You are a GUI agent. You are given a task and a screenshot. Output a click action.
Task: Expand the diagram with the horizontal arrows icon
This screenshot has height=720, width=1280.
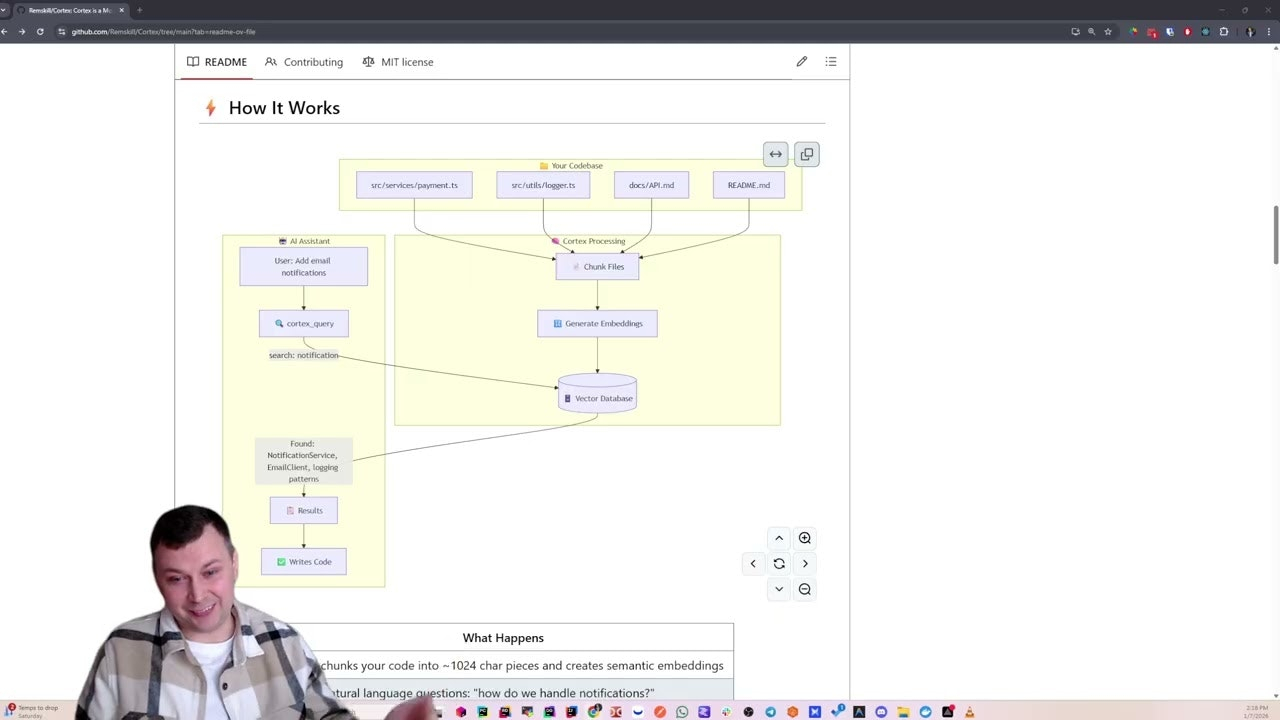(775, 154)
